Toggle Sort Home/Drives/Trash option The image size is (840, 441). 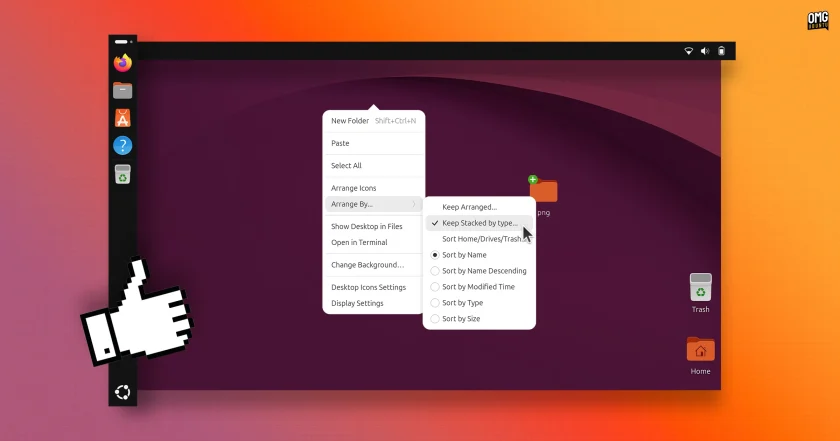(479, 239)
